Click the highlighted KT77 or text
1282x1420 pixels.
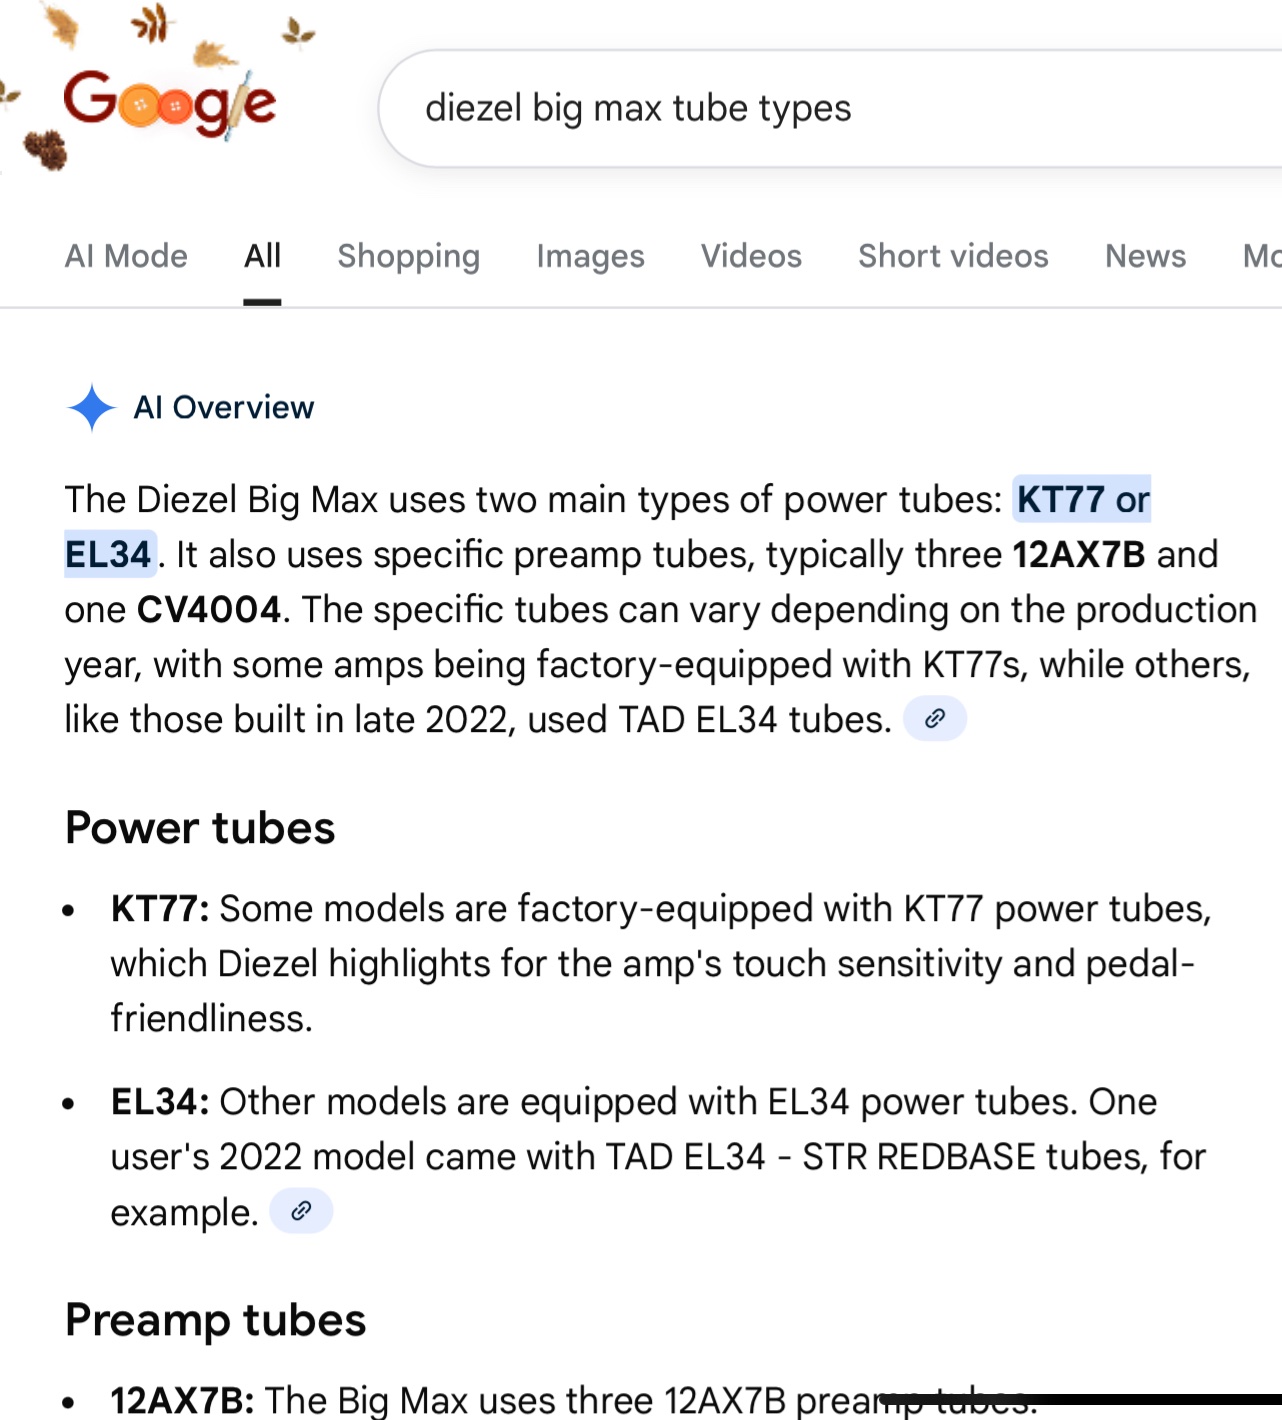[1083, 500]
